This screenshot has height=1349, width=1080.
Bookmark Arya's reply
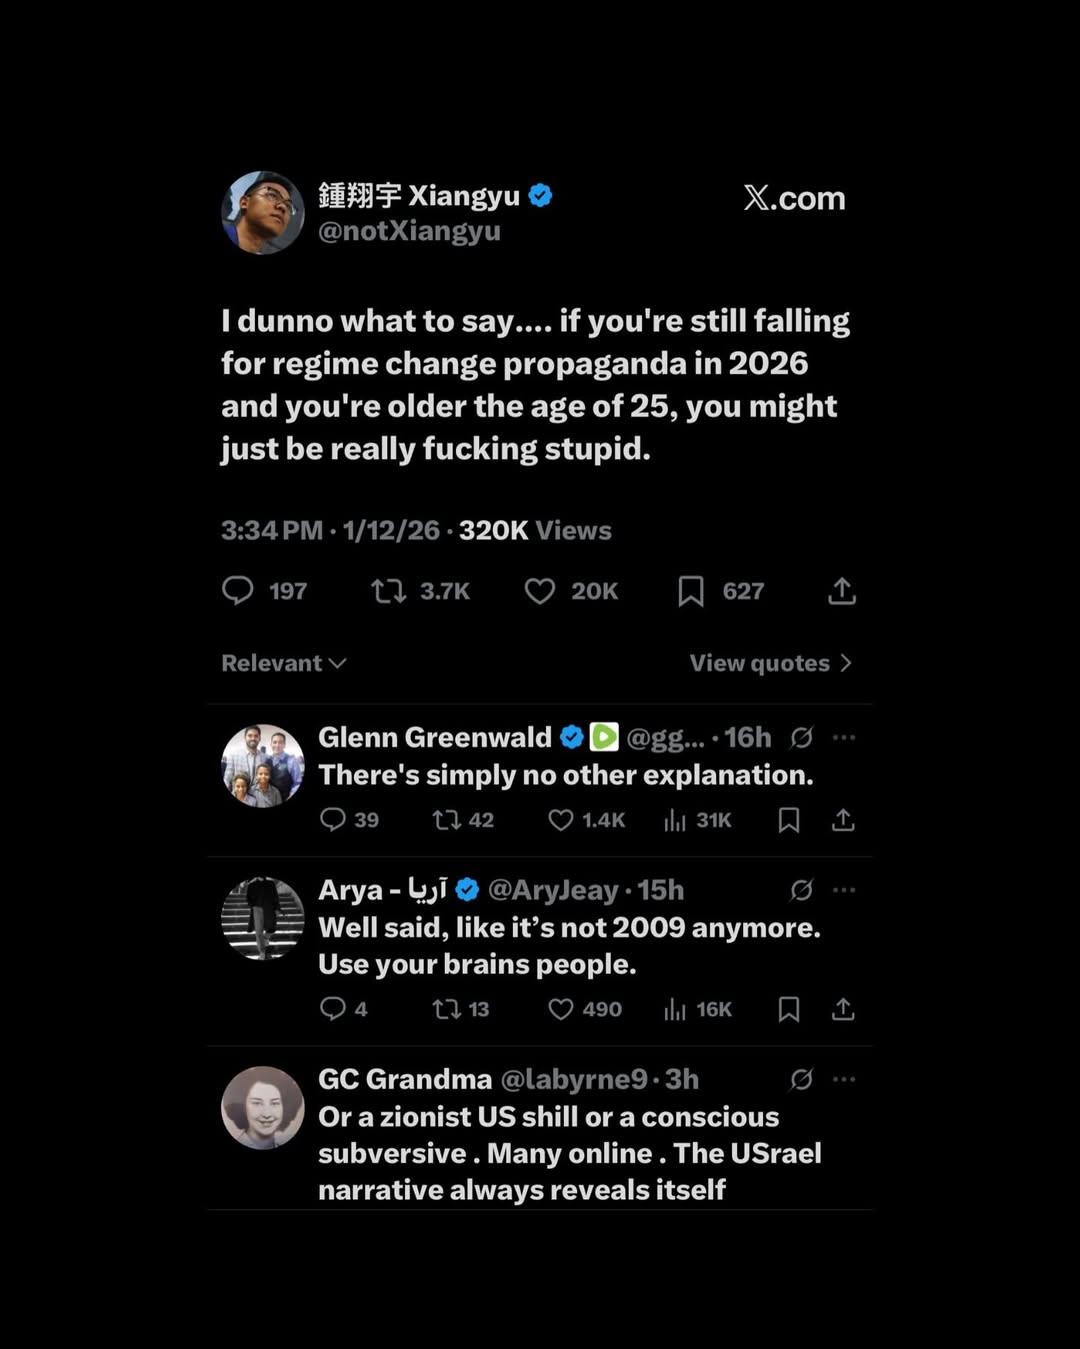789,1009
